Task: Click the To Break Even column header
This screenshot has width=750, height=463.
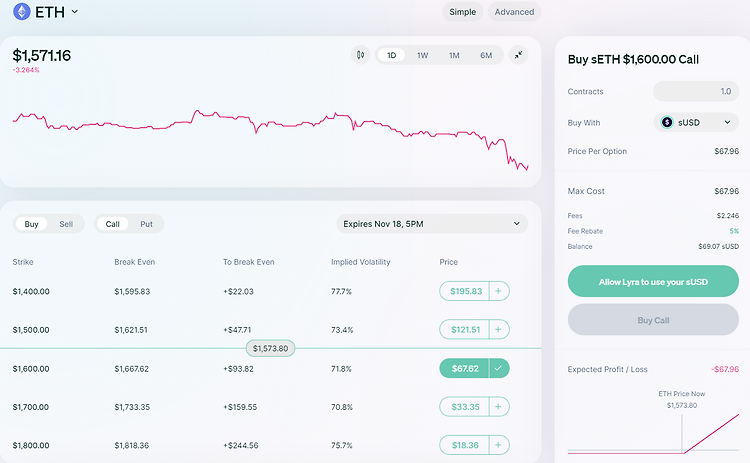Action: point(248,262)
